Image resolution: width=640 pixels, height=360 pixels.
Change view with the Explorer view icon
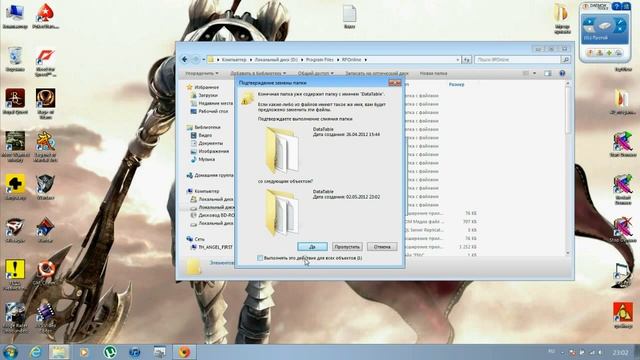[526, 73]
